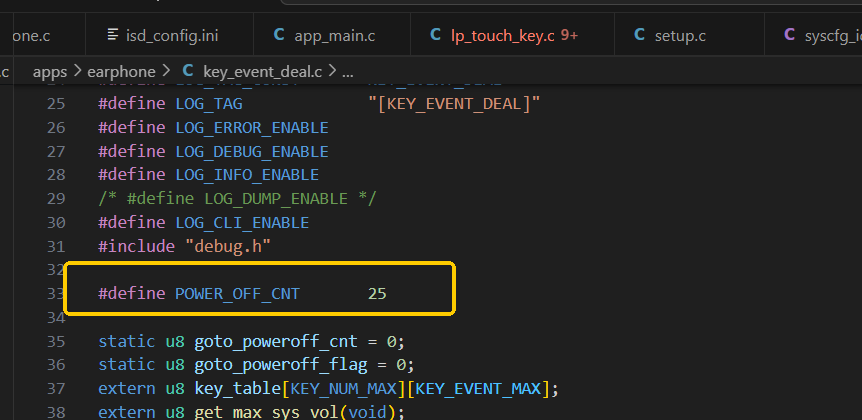Click LOG_ERROR_ENABLE on line 26
Viewport: 862px width, 420px height.
click(x=252, y=128)
